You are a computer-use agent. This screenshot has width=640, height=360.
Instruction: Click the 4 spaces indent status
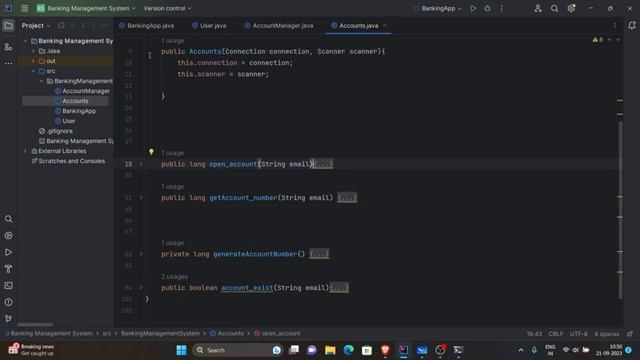coord(607,333)
